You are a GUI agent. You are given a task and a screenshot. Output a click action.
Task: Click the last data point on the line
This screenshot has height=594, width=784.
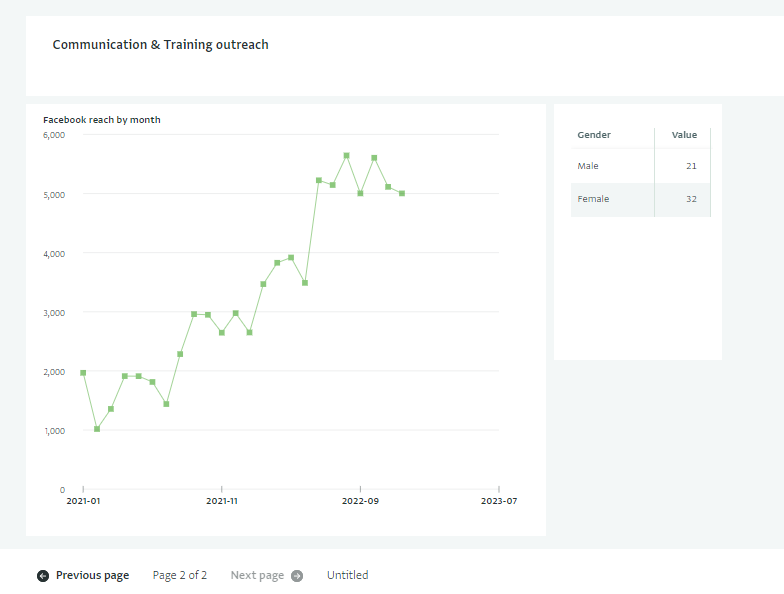(402, 194)
